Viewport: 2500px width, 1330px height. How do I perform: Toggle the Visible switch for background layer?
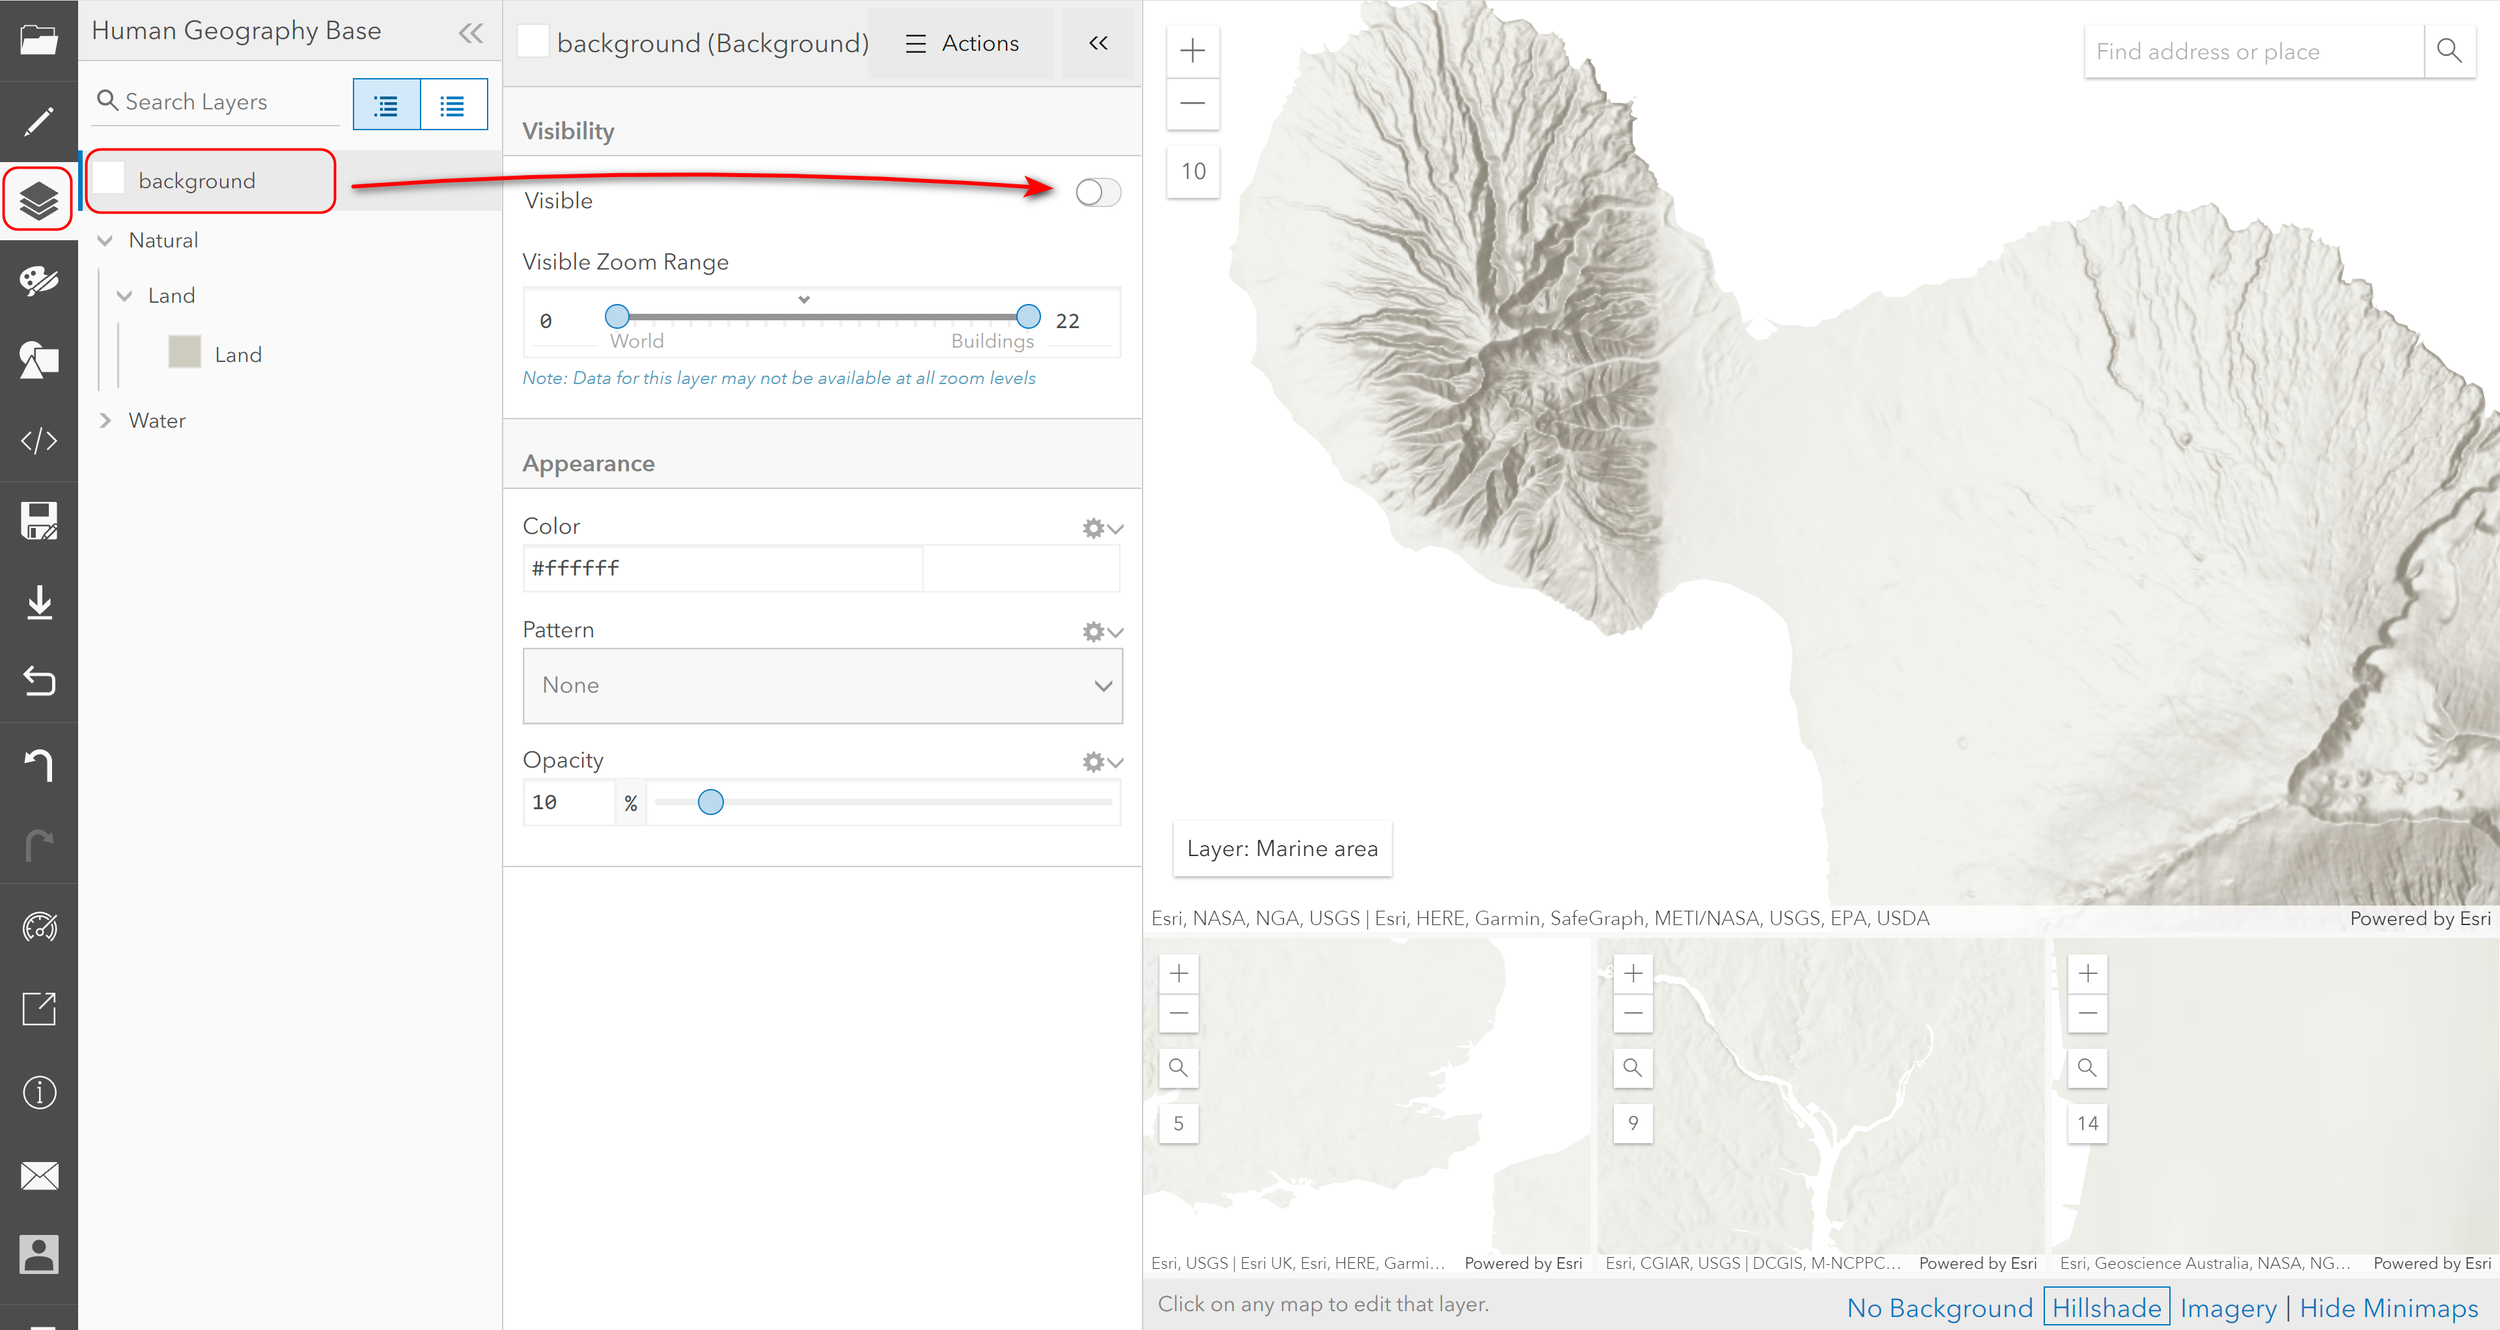[1098, 192]
